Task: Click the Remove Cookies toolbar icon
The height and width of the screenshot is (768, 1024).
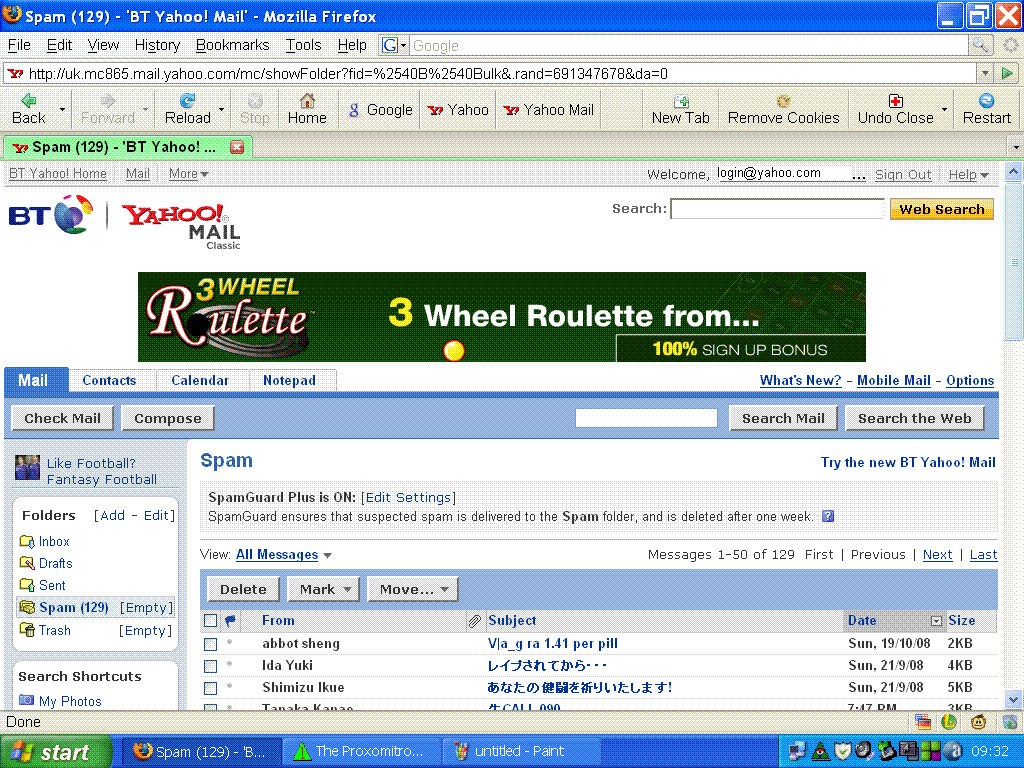Action: coord(783,101)
